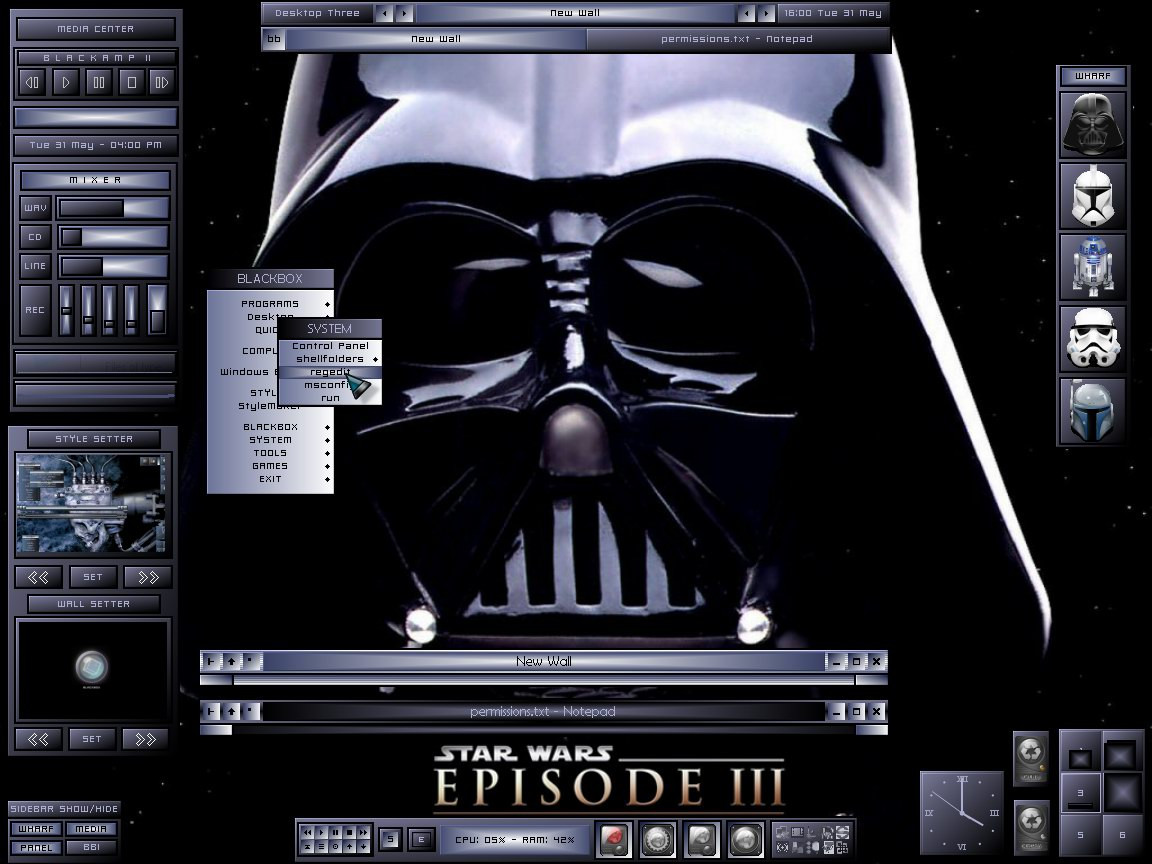
Task: Toggle MEDIA visibility in sidebar show/hide
Action: pyautogui.click(x=91, y=829)
